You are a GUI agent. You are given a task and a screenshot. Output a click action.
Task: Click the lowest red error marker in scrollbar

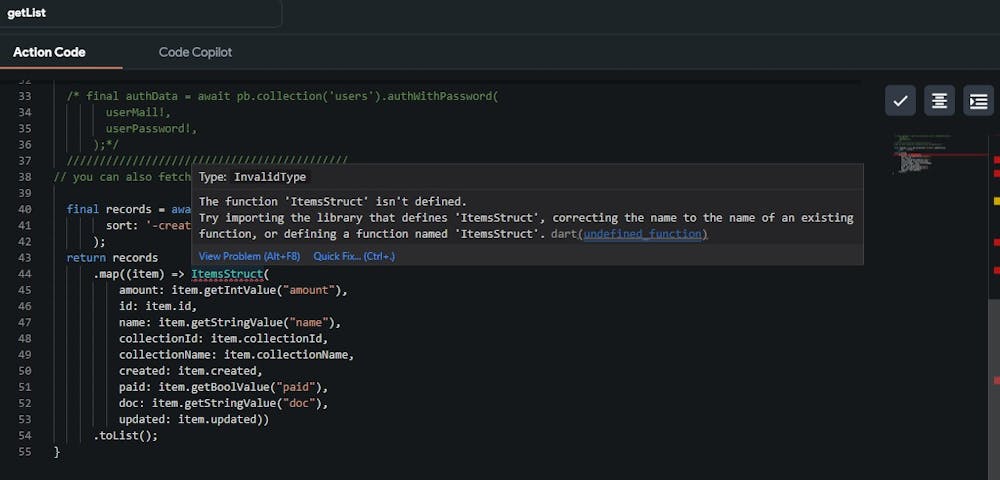996,380
